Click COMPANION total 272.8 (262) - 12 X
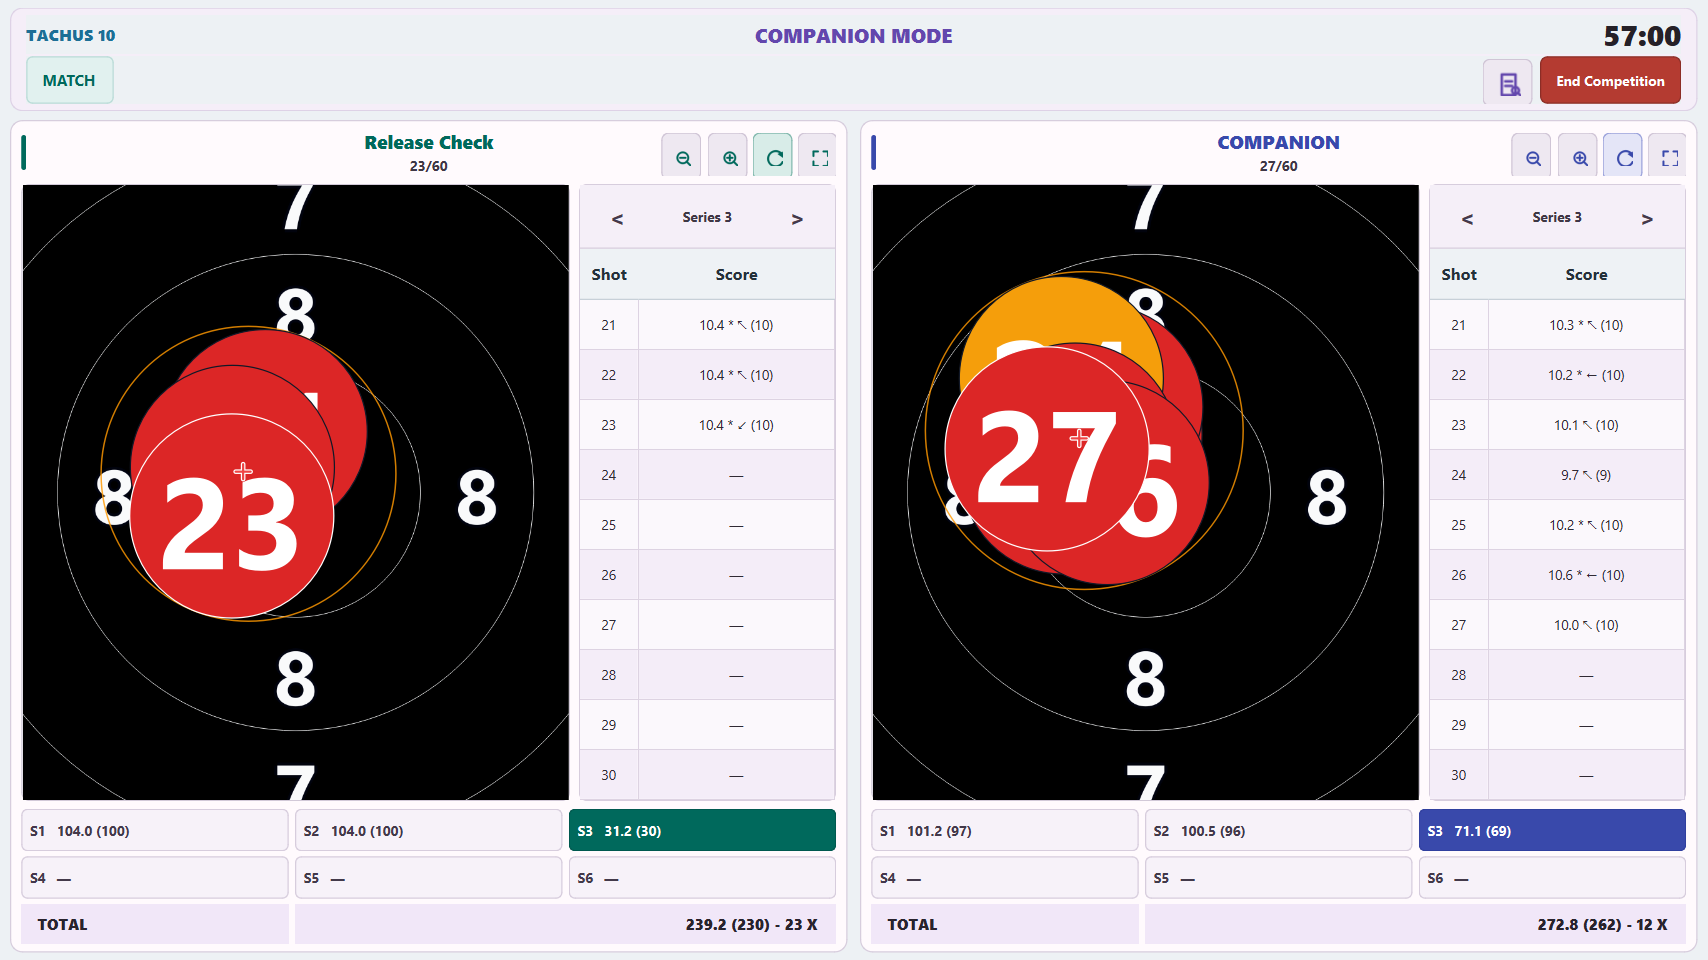The width and height of the screenshot is (1708, 960). pos(1602,924)
